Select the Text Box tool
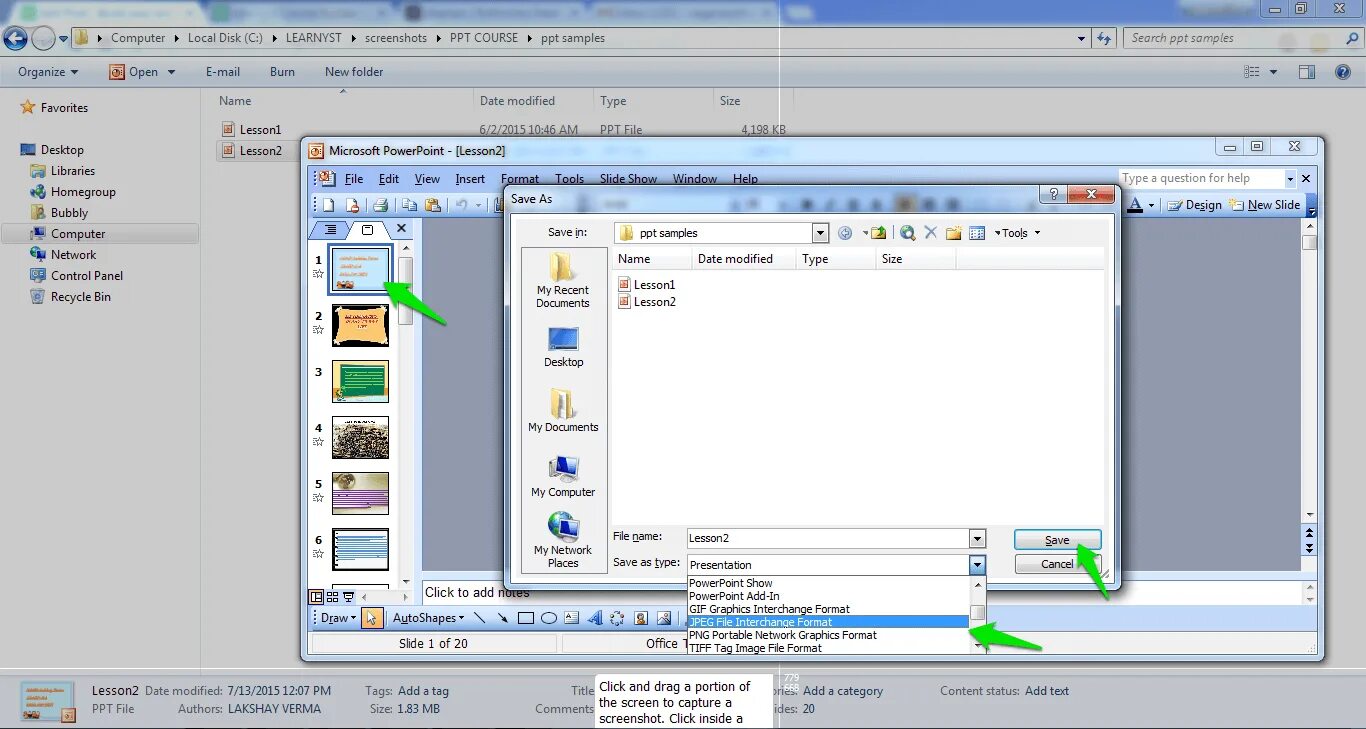The width and height of the screenshot is (1366, 729). tap(572, 618)
